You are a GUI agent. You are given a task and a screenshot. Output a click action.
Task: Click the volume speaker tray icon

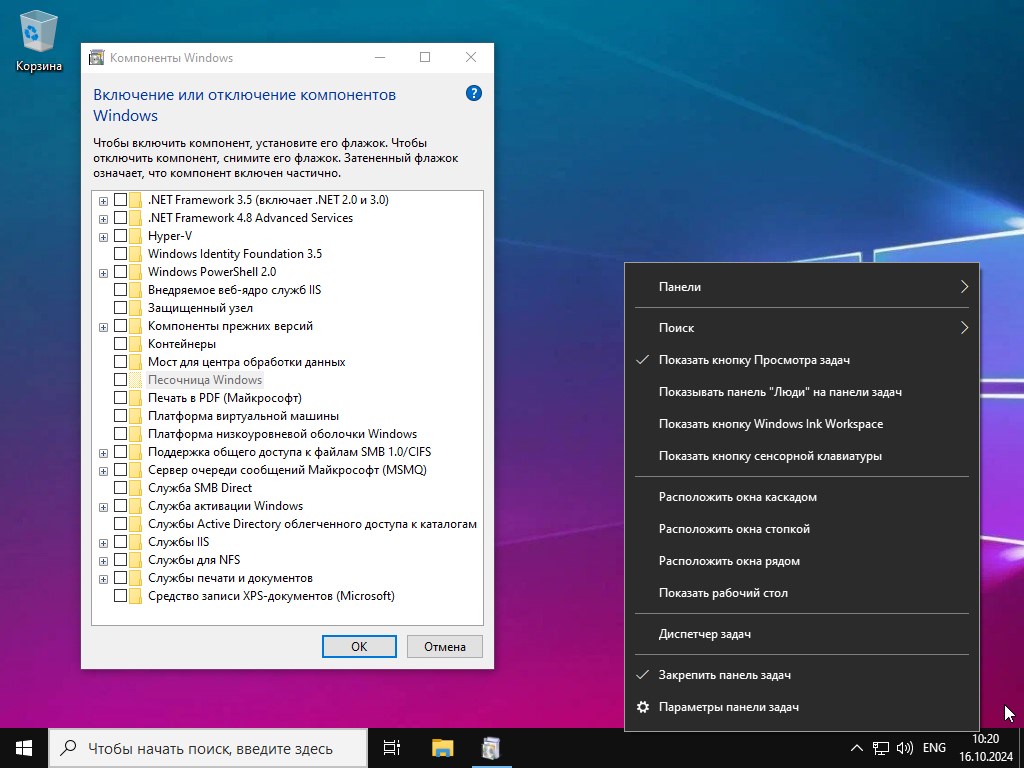pos(905,747)
